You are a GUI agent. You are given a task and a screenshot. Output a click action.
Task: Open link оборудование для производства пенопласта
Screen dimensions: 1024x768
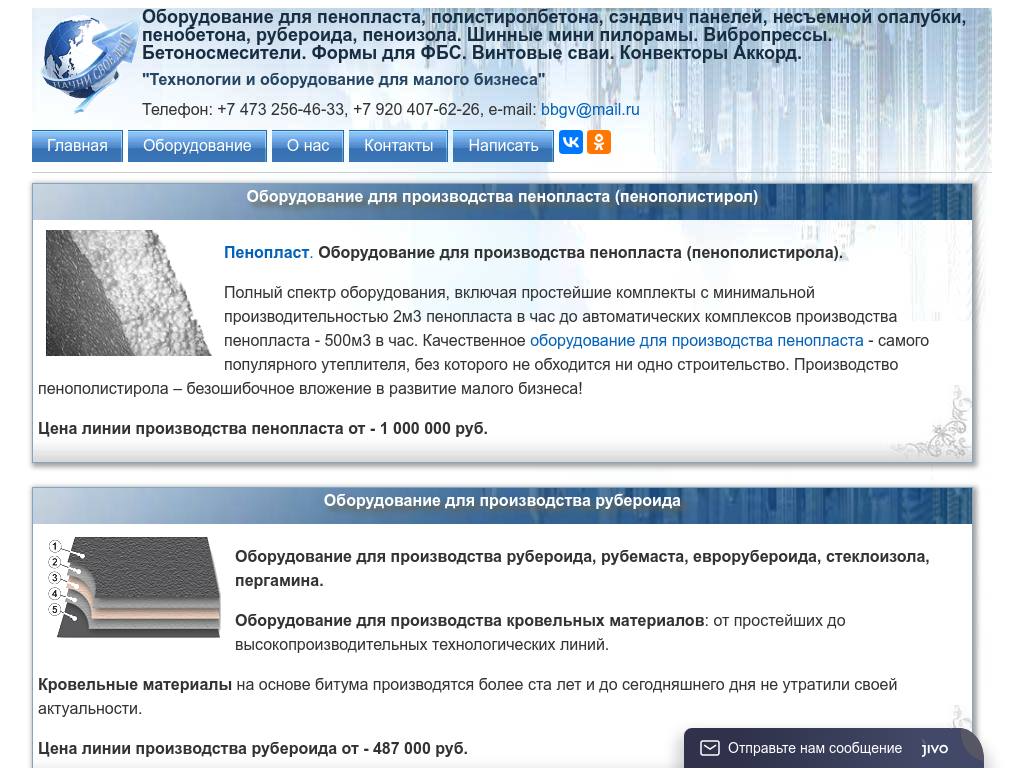[x=696, y=341]
